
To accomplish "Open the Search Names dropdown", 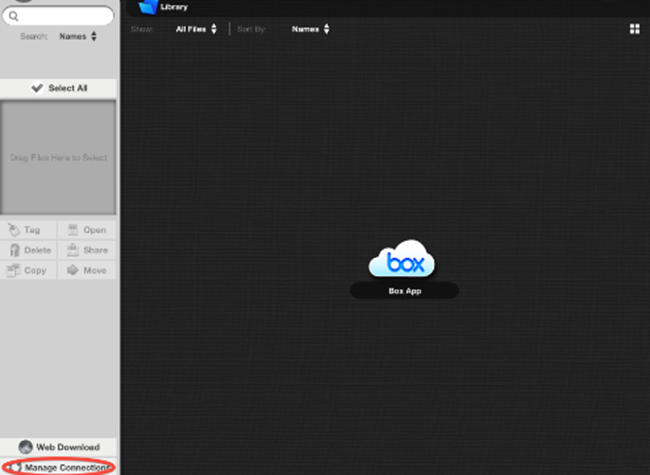I will (78, 36).
